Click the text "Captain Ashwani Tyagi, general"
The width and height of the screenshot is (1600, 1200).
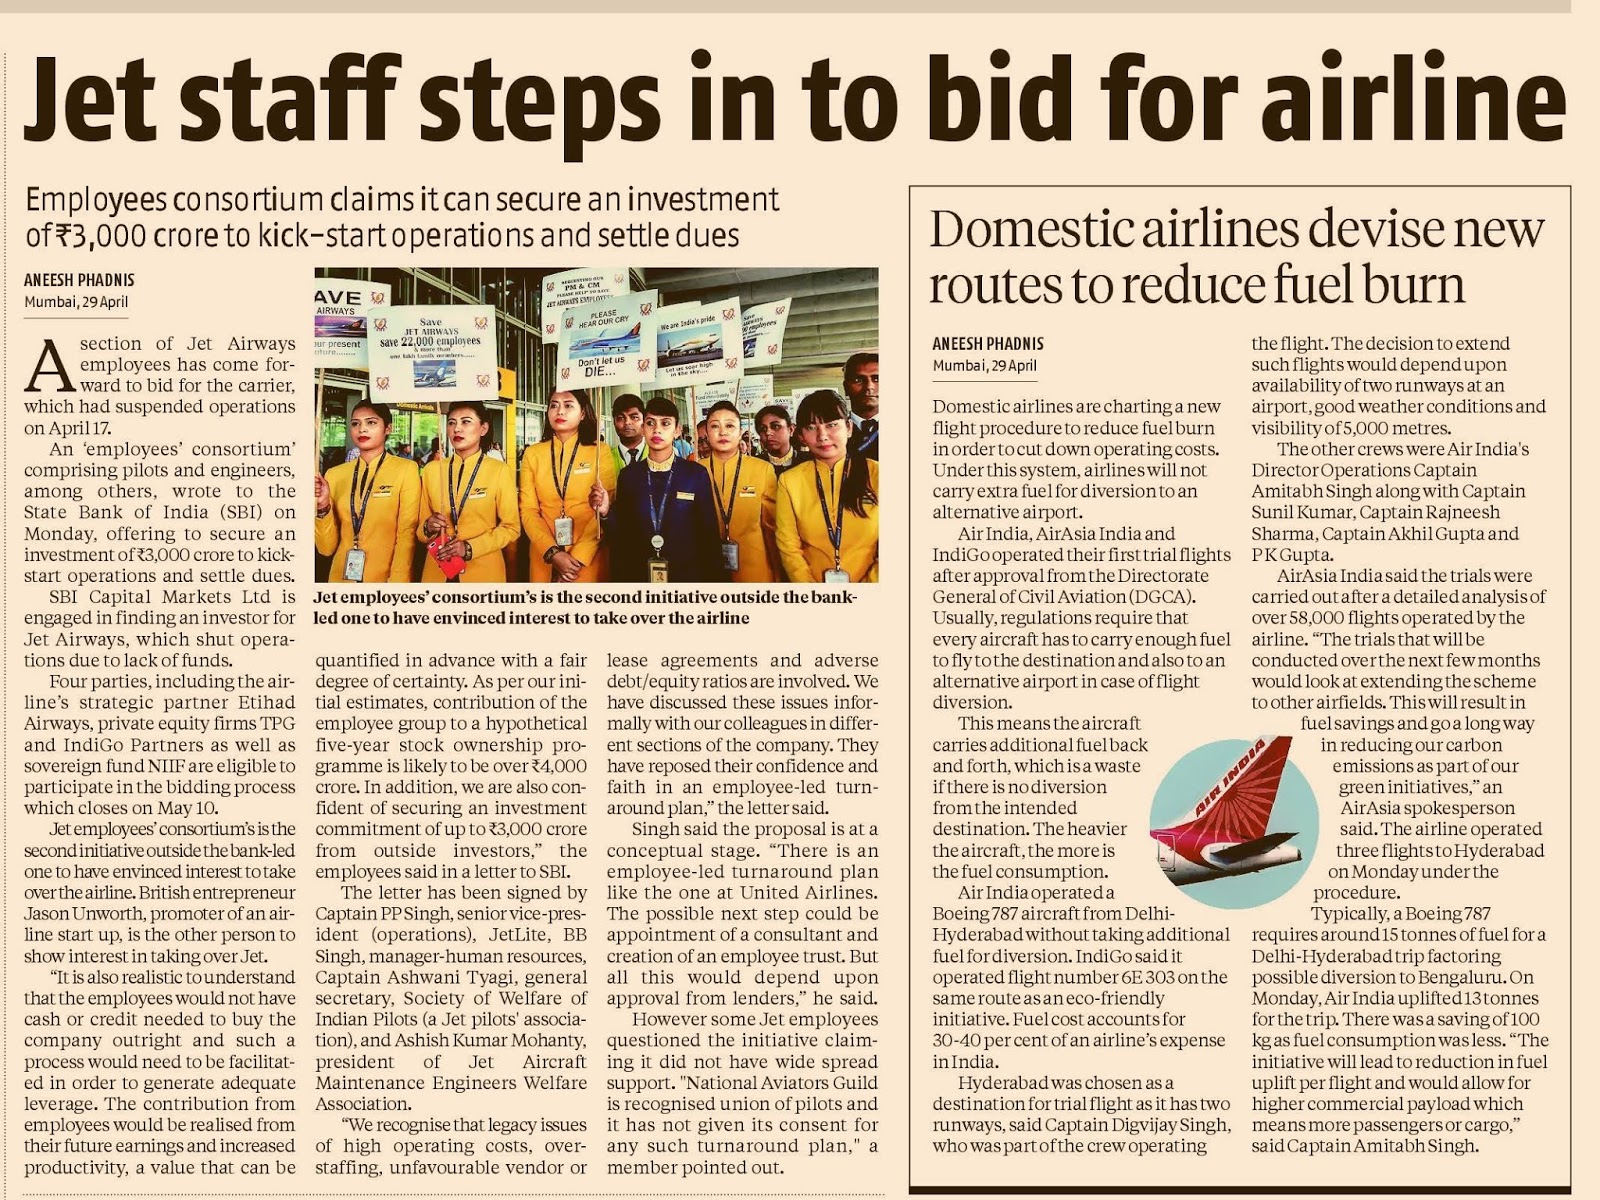pos(451,977)
